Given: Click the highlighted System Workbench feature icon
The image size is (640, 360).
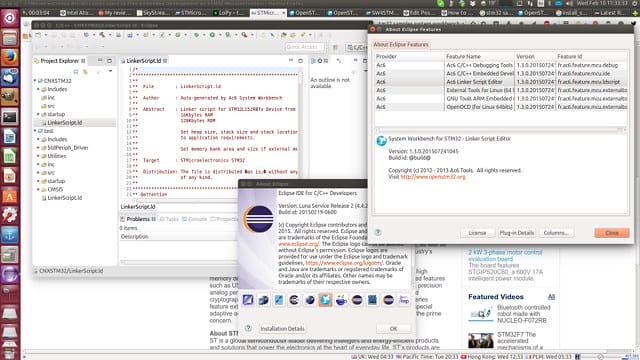Looking at the screenshot, I should pos(325,300).
